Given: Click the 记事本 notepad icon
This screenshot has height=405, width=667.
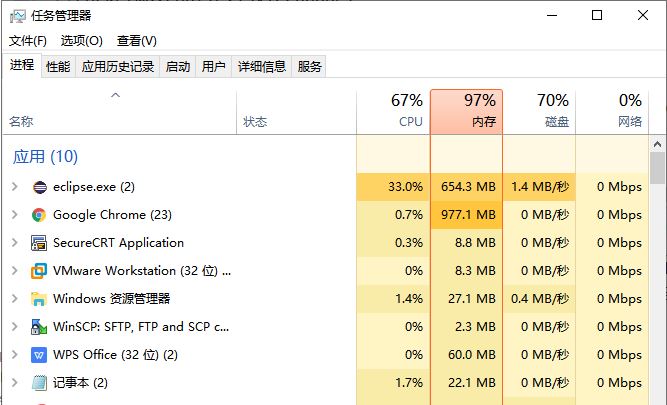Looking at the screenshot, I should [39, 383].
